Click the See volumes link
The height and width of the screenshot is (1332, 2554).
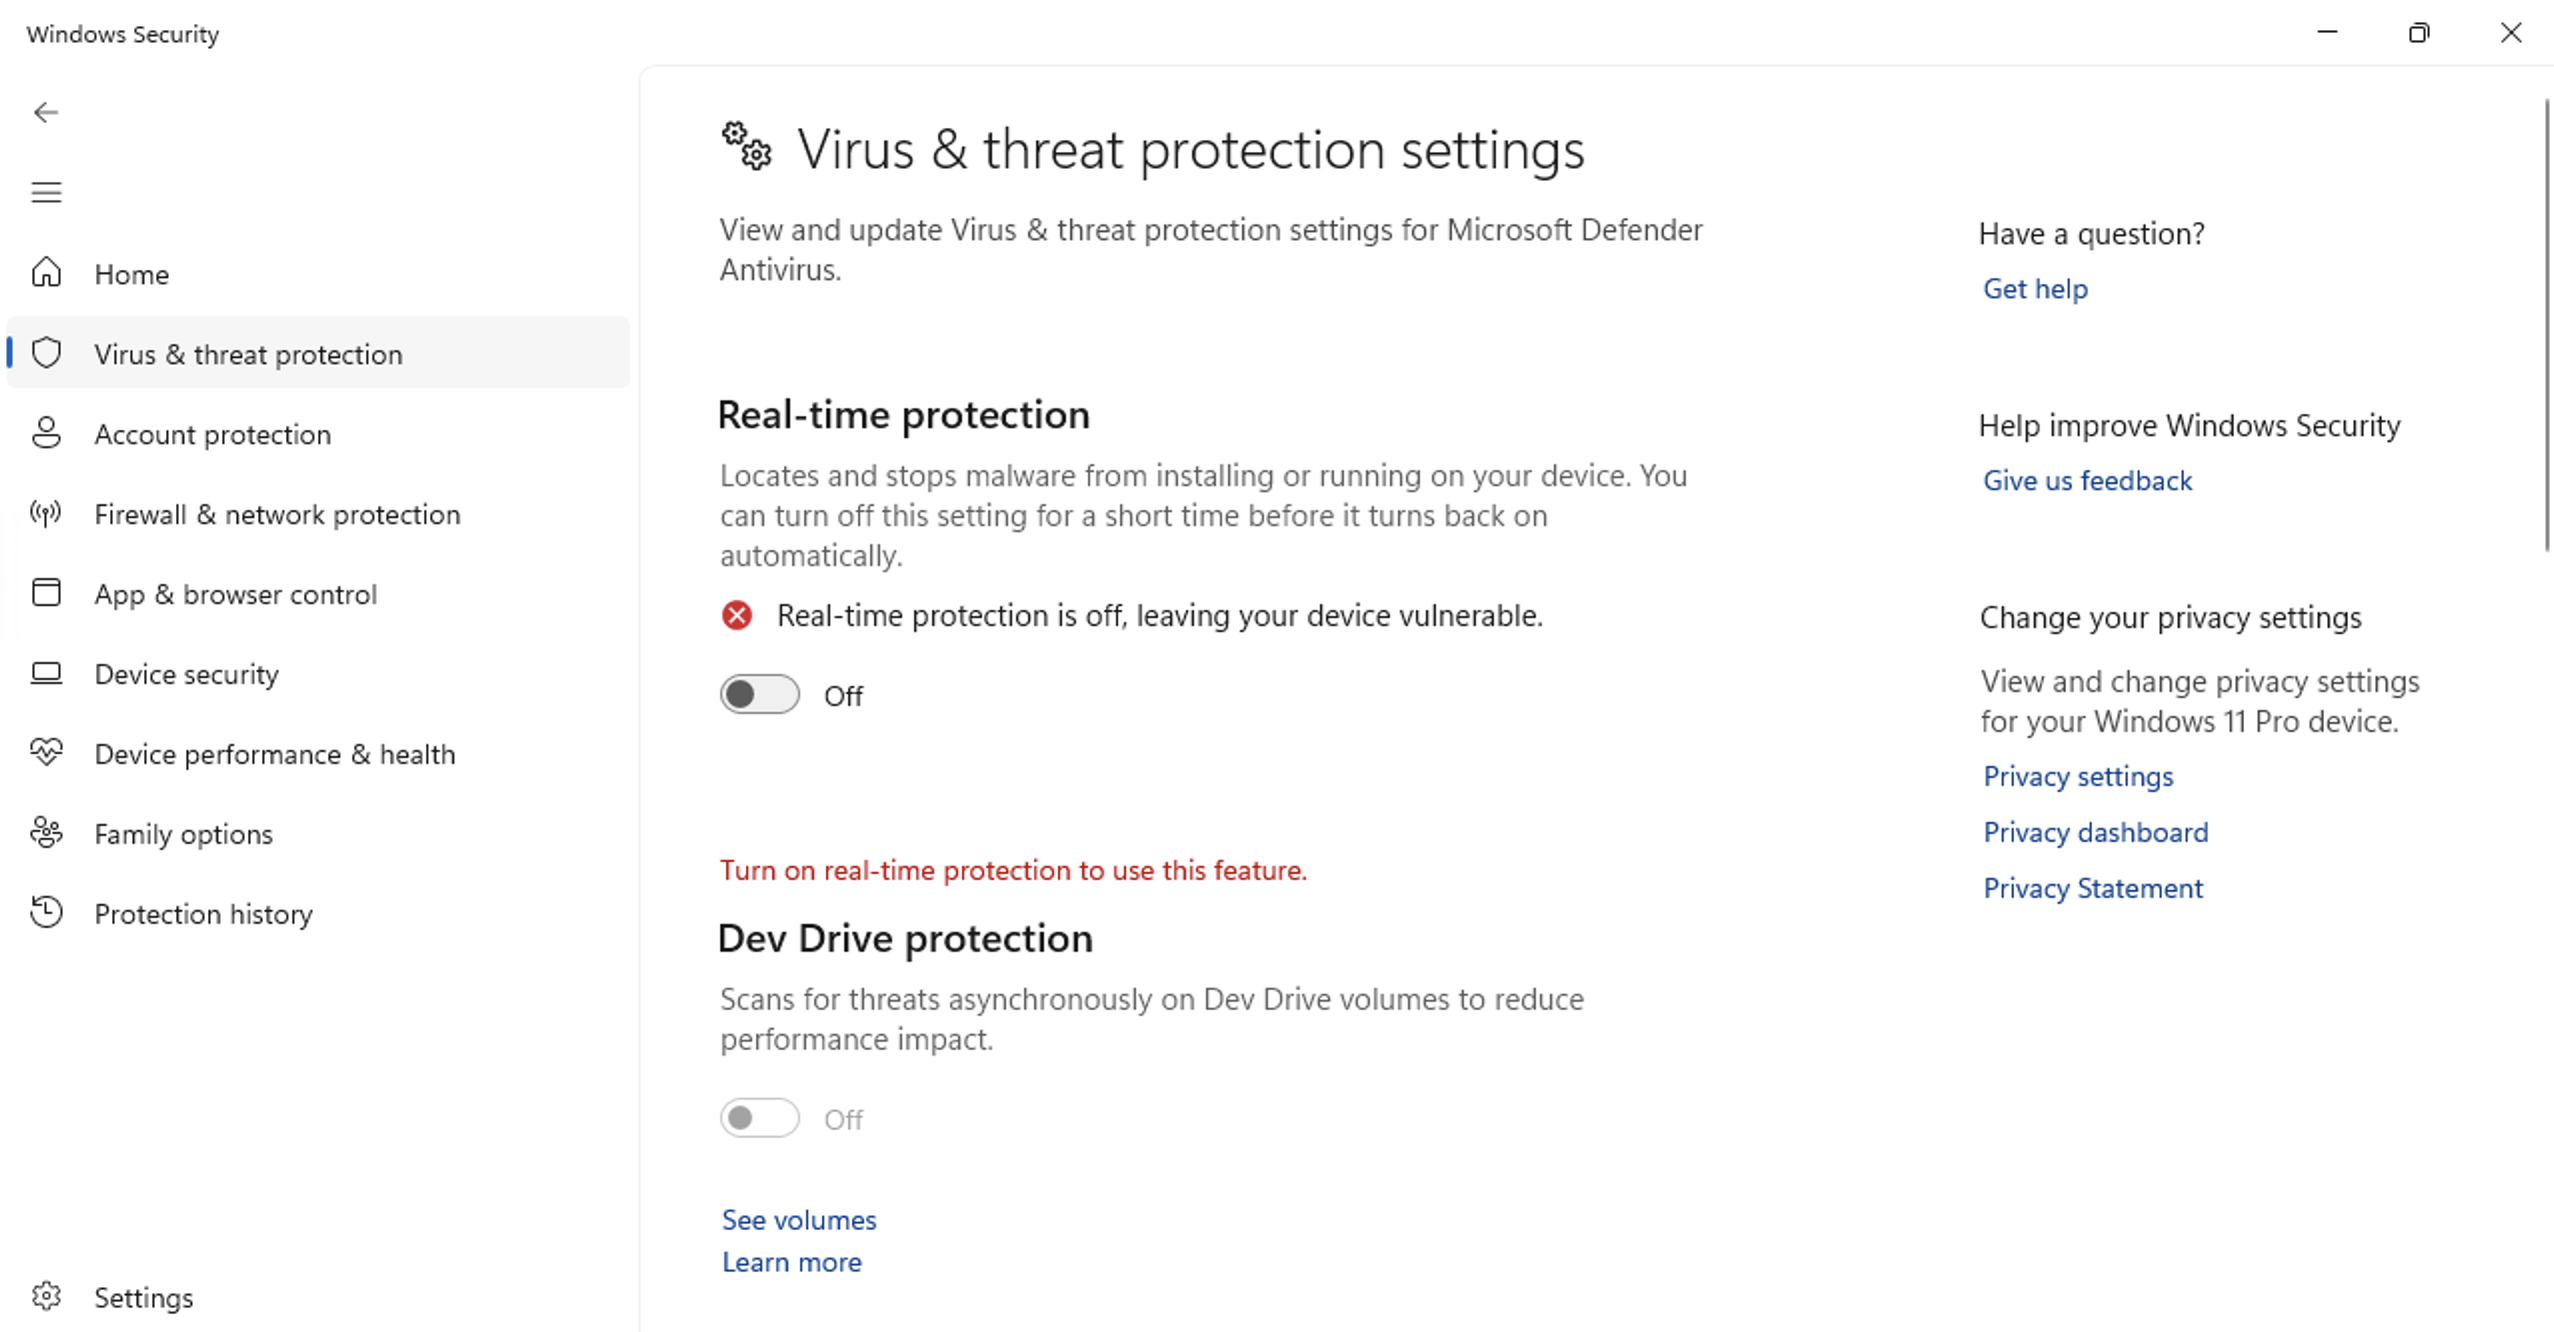pos(798,1220)
